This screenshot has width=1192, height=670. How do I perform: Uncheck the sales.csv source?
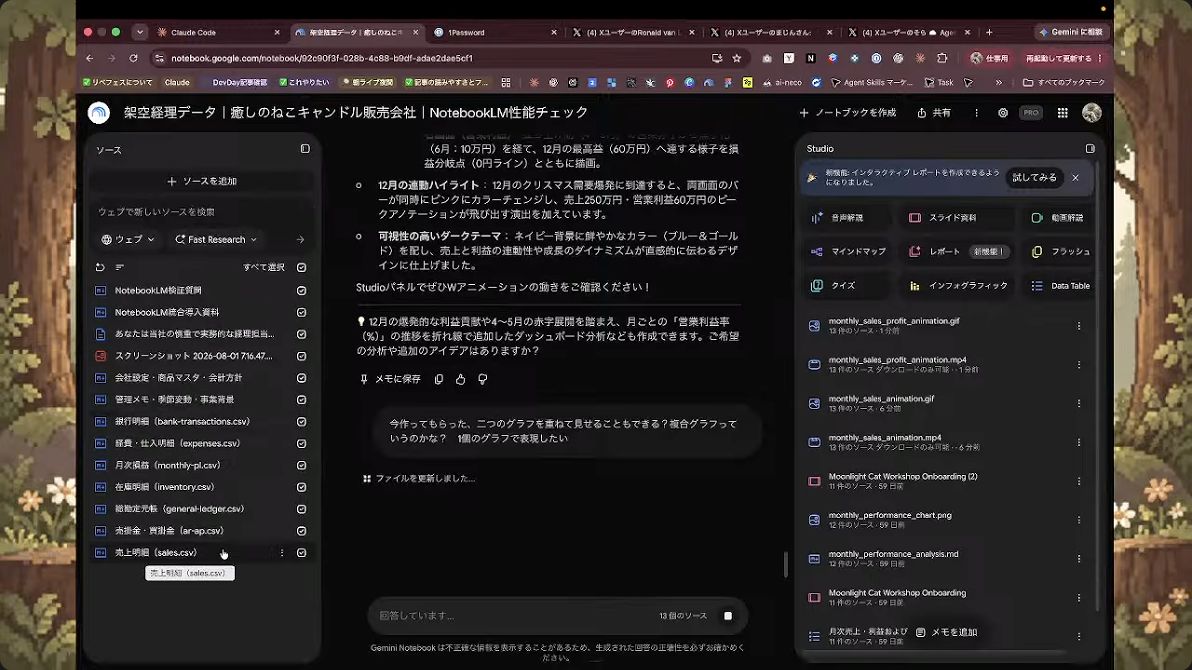(302, 553)
